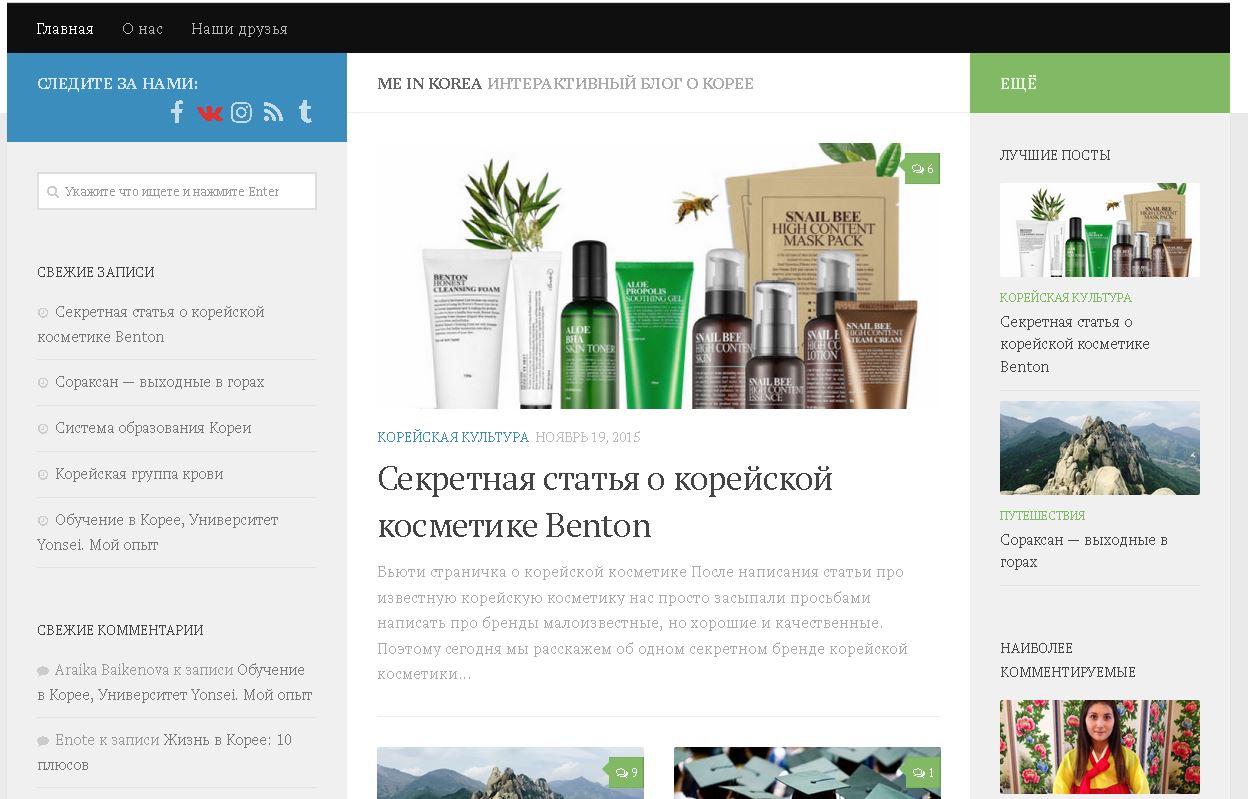Focus the search field 'Укажите что ищете'

177,191
